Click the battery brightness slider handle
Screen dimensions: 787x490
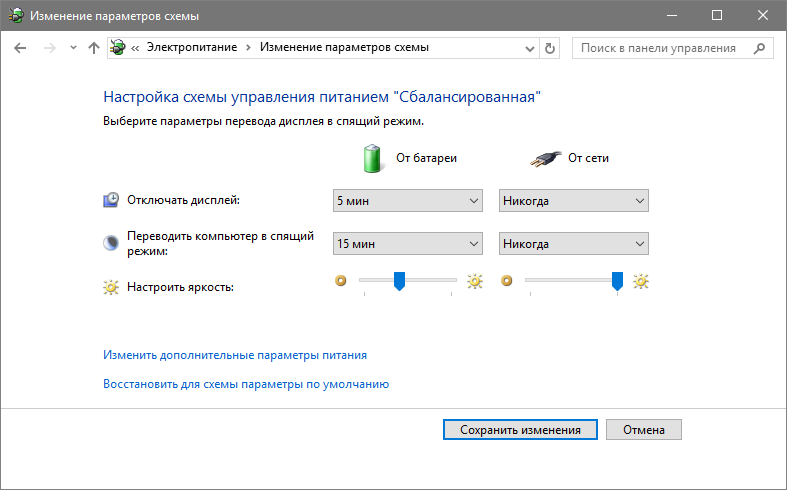399,280
